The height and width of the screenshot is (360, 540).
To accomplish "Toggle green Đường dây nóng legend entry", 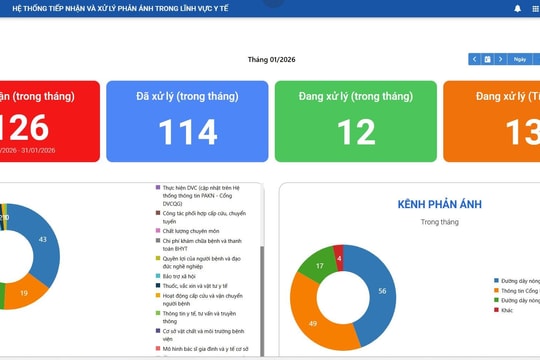I will [517, 300].
